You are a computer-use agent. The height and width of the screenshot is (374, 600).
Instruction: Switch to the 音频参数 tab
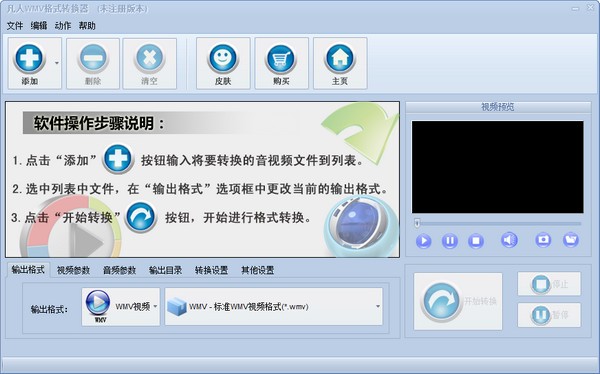(x=119, y=270)
